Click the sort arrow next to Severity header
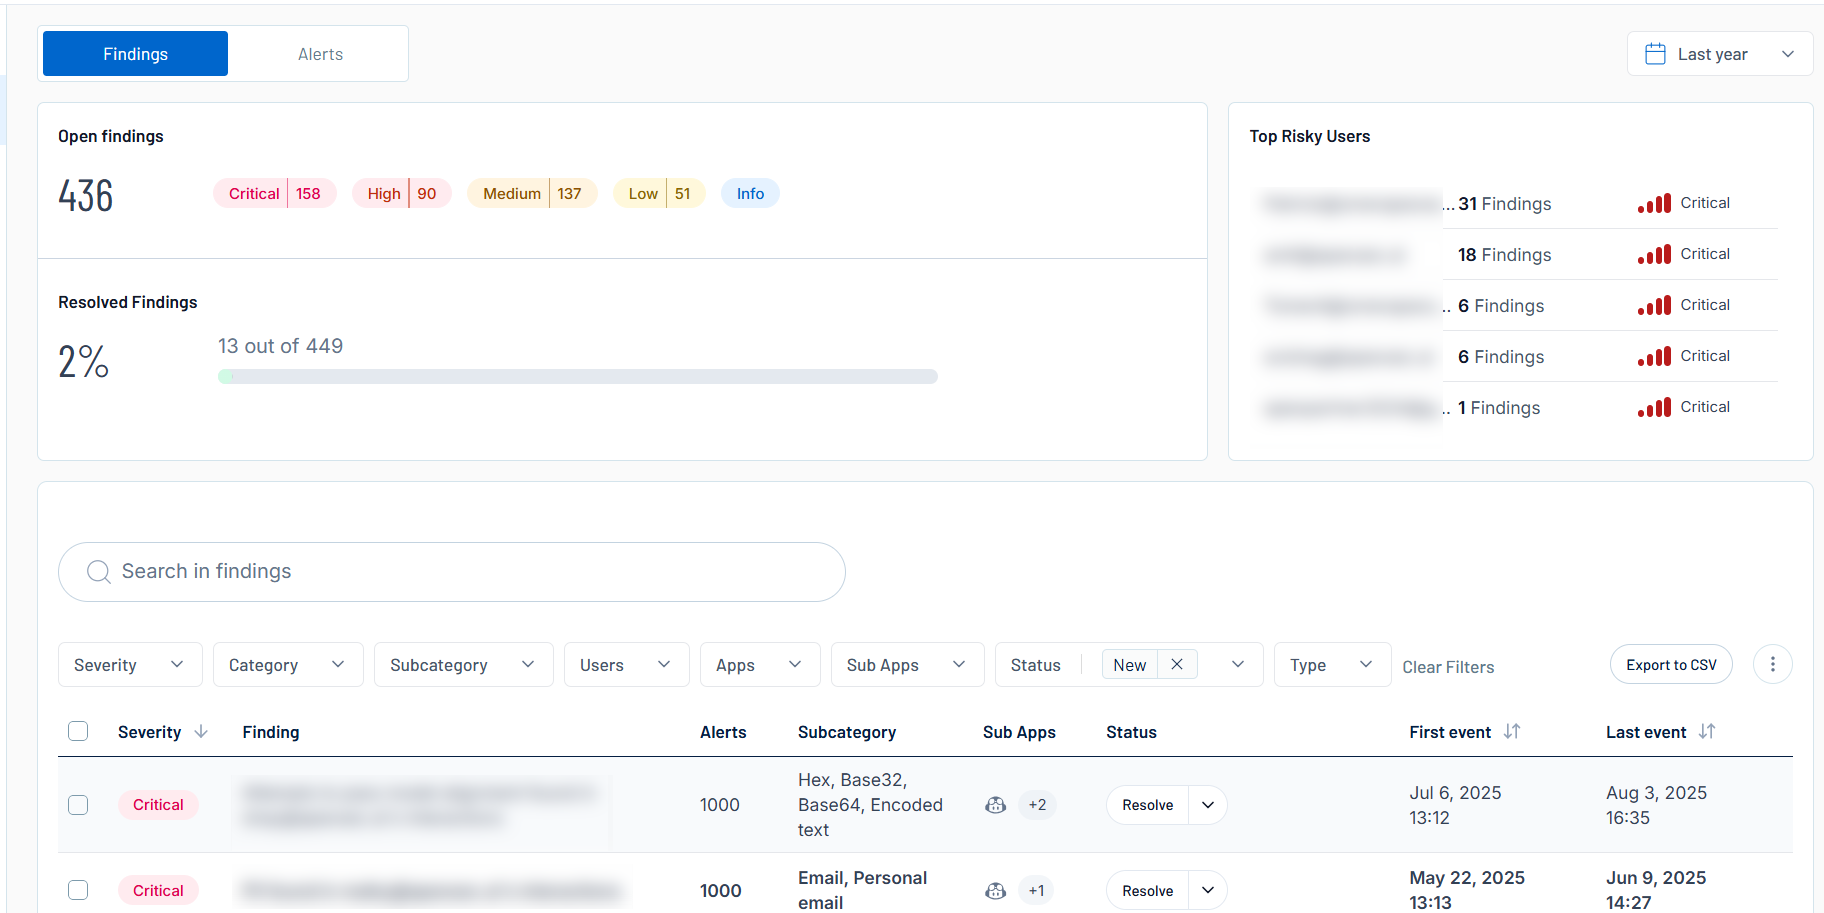Screen dimensions: 1824x913 (201, 732)
